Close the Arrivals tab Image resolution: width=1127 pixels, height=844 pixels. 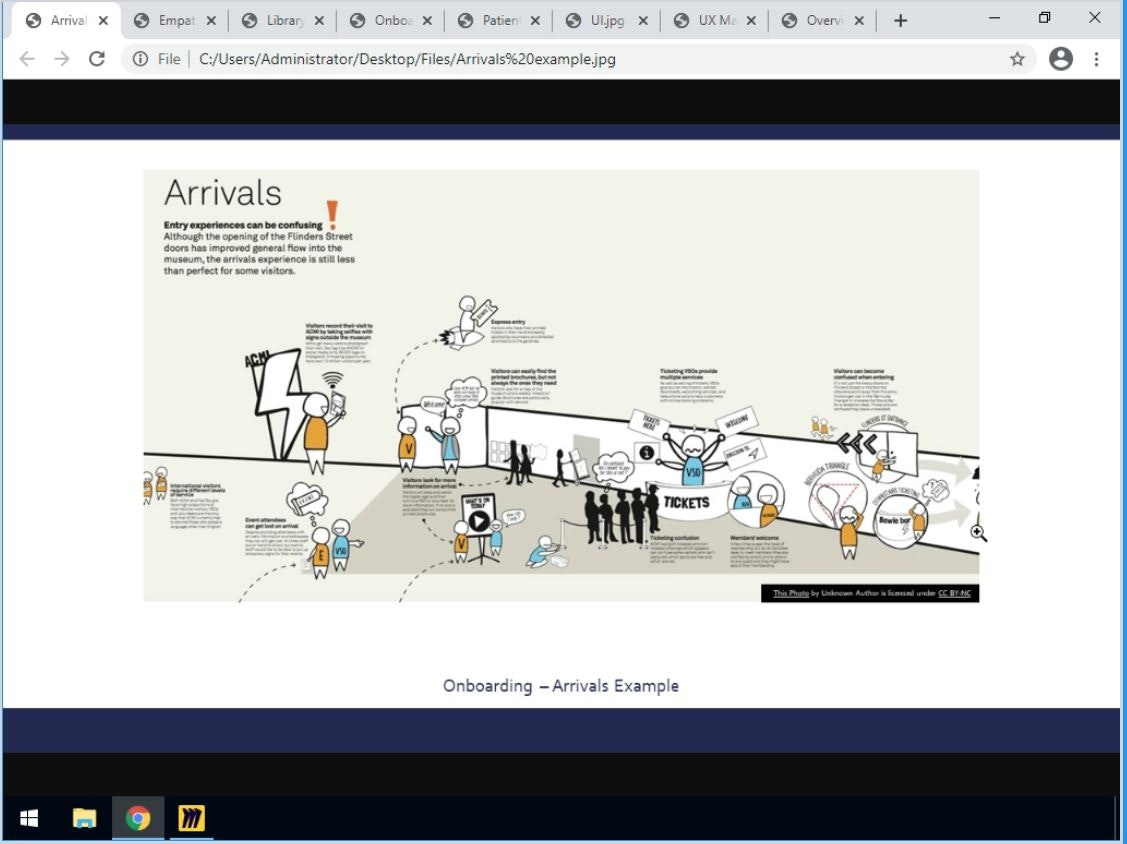coord(104,21)
